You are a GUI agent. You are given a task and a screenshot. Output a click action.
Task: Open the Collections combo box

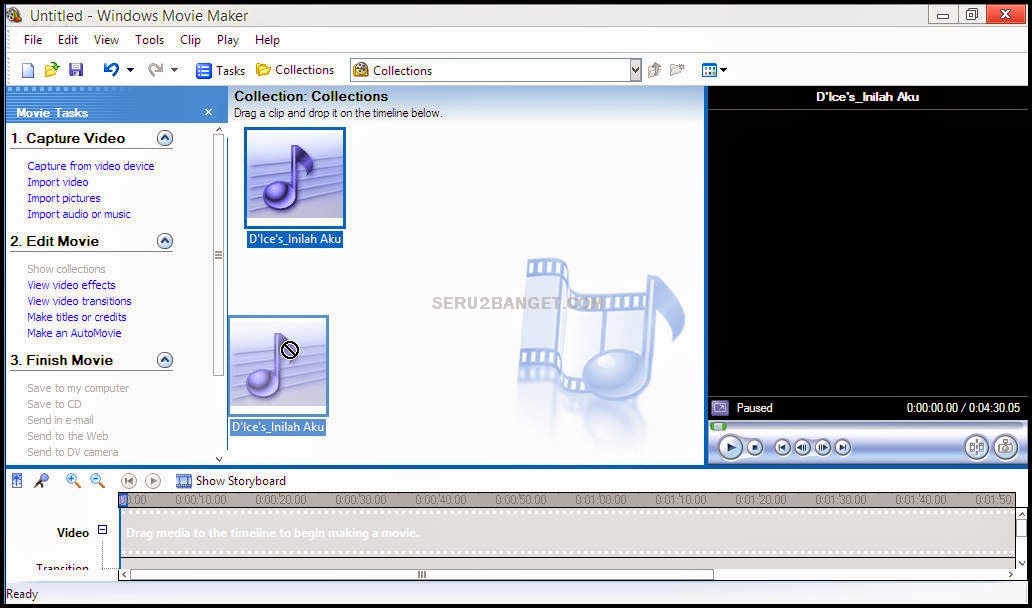[x=496, y=70]
